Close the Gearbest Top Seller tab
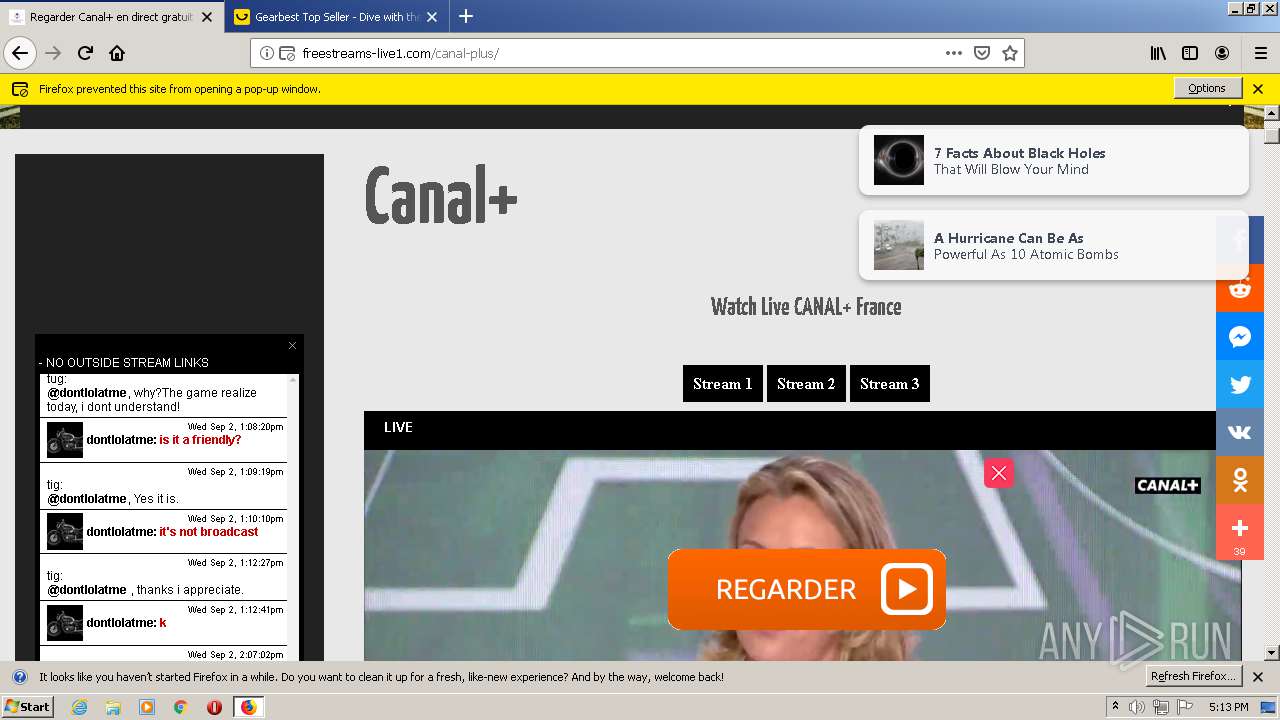This screenshot has height=720, width=1280. (x=433, y=17)
